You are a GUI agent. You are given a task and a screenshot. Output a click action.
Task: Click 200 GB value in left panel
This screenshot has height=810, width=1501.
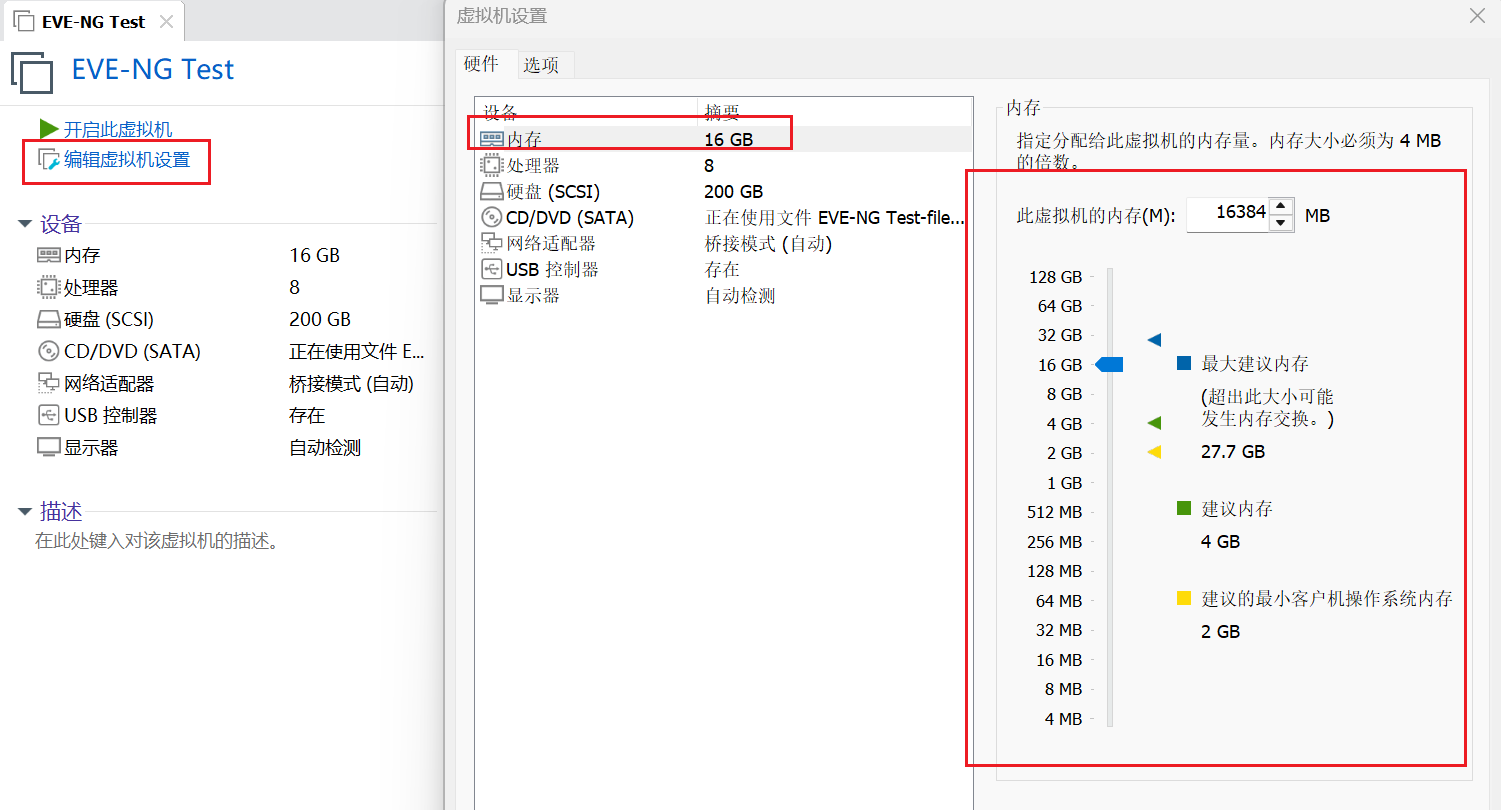coord(320,320)
